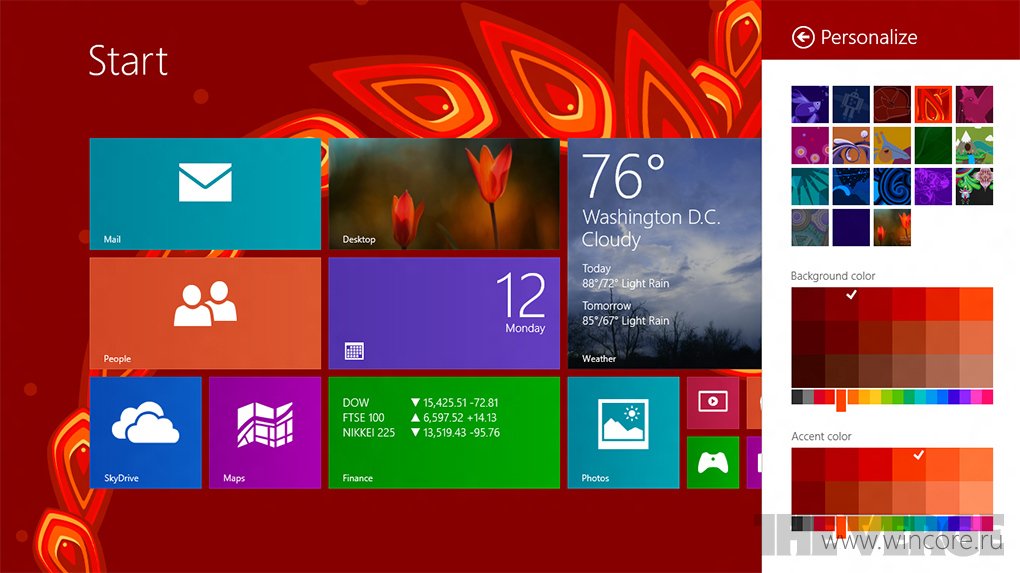The height and width of the screenshot is (573, 1020).
Task: Launch the Games tile with Xbox controller
Action: click(x=713, y=462)
